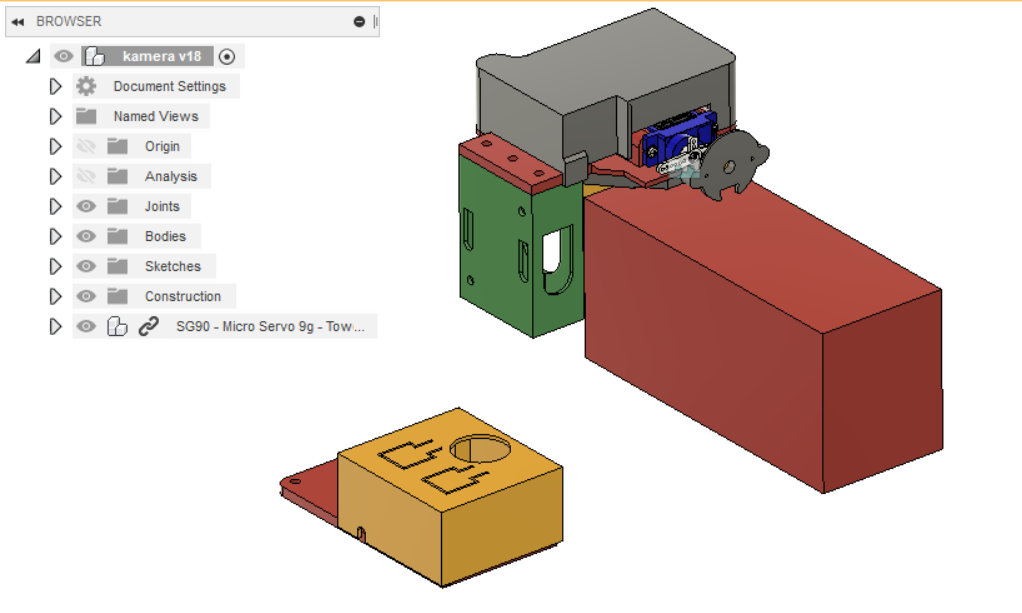Viewport: 1022px width, 613px height.
Task: Select the Analysis label
Action: pos(171,176)
